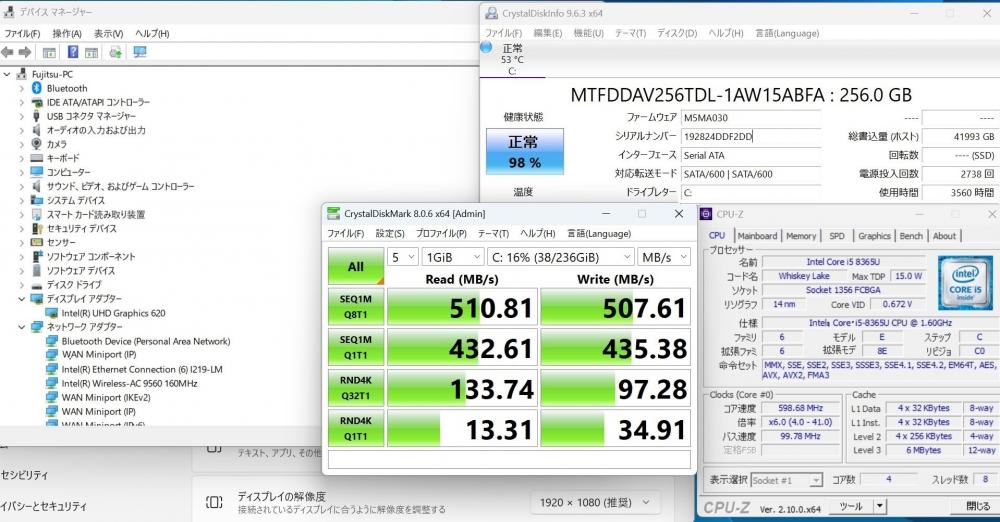Image resolution: width=1000 pixels, height=522 pixels.
Task: Click the 41993 GB total host writes value
Action: pyautogui.click(x=959, y=136)
